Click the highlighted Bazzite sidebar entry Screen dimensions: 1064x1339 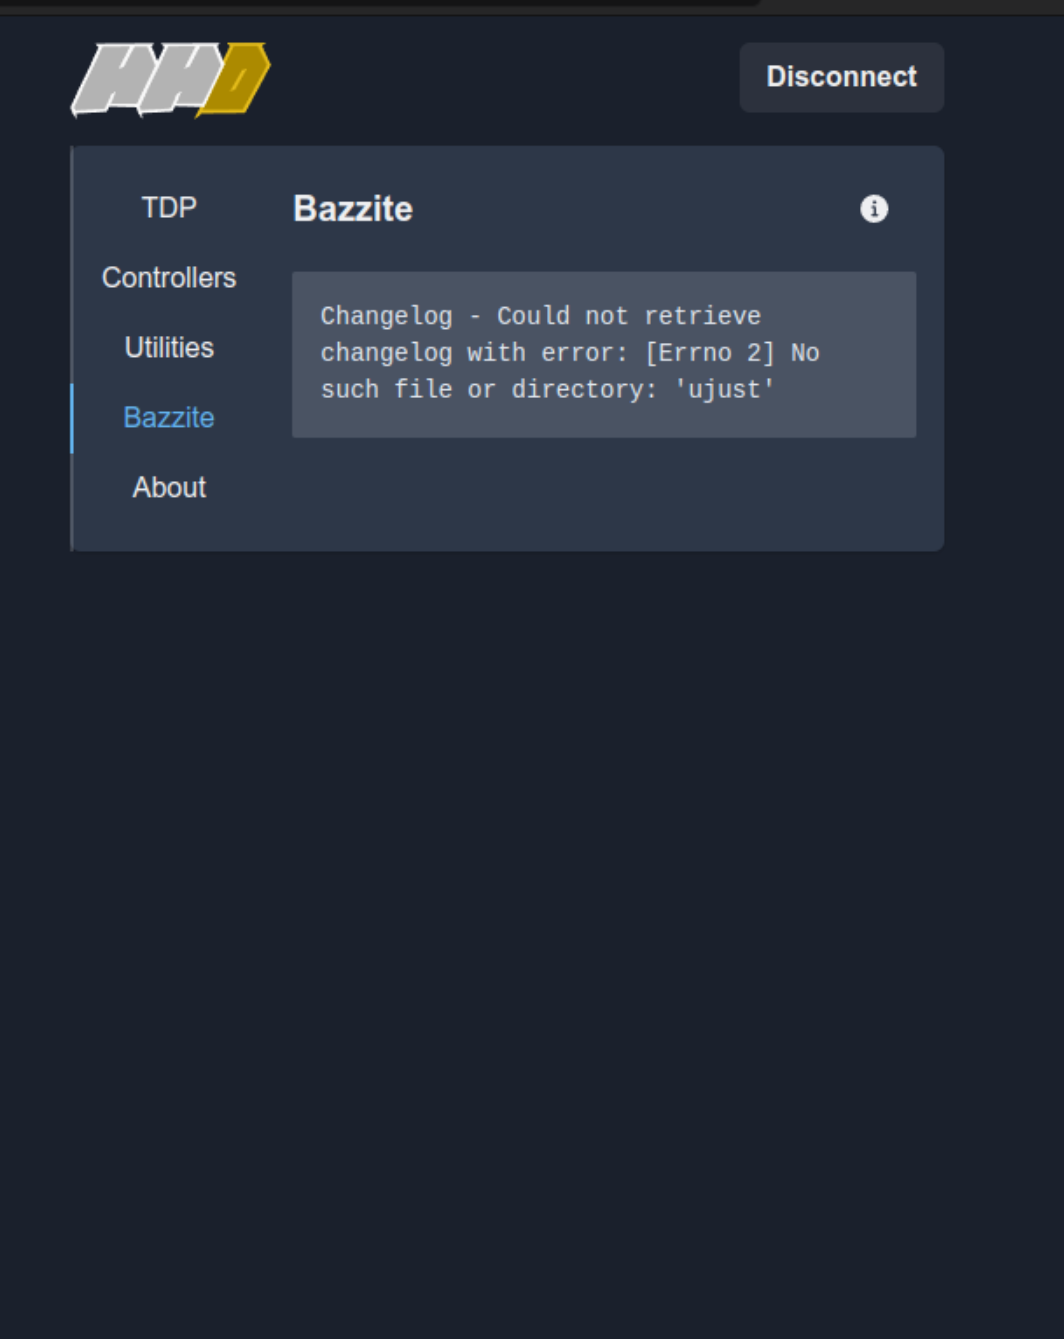[x=168, y=418]
